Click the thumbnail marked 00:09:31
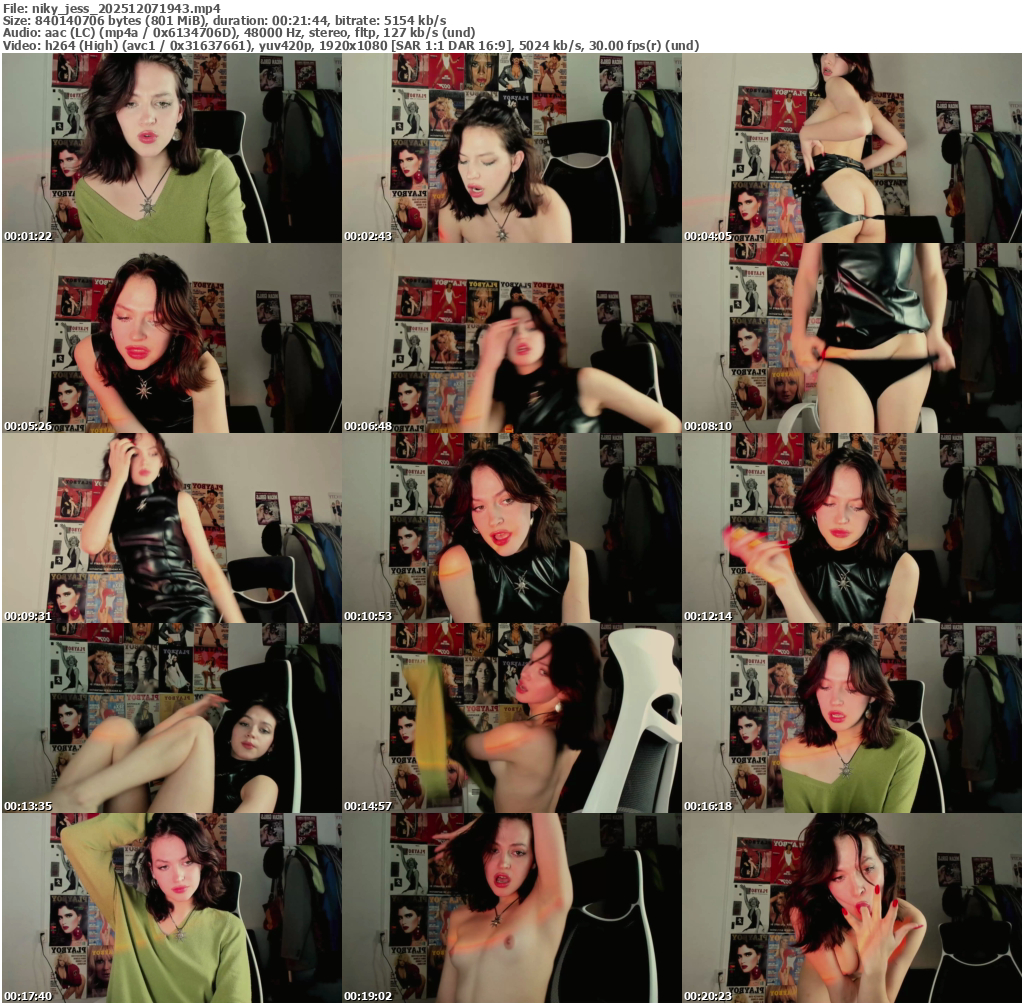 tap(171, 528)
